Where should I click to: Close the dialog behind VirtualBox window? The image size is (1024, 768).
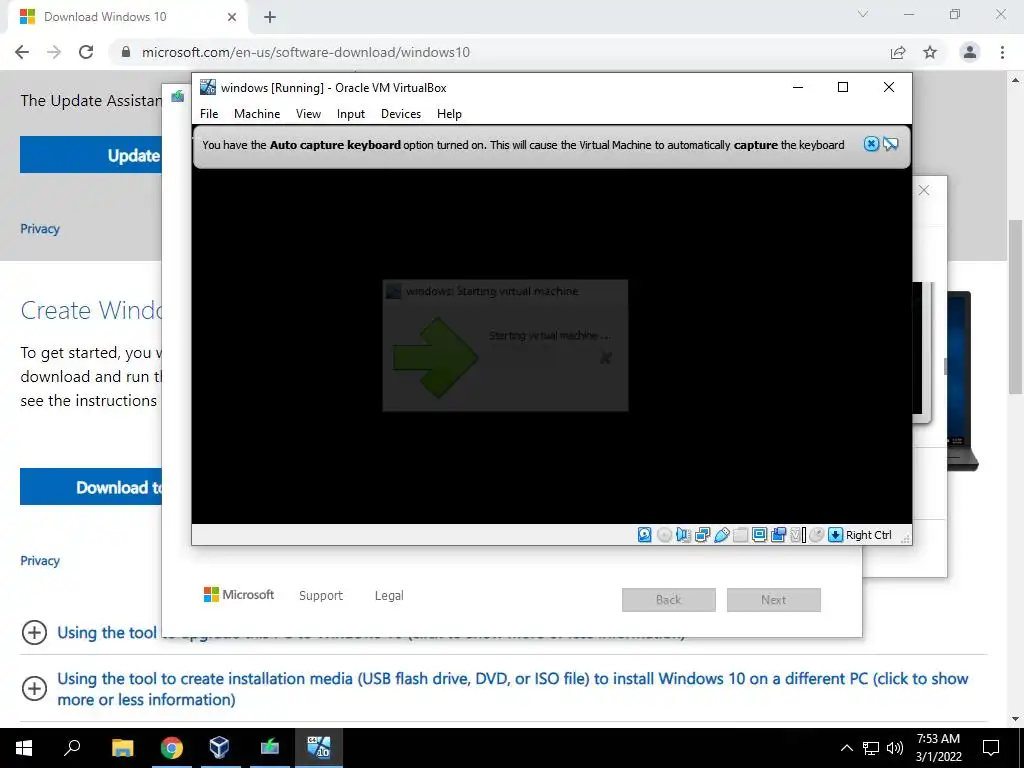click(x=923, y=190)
